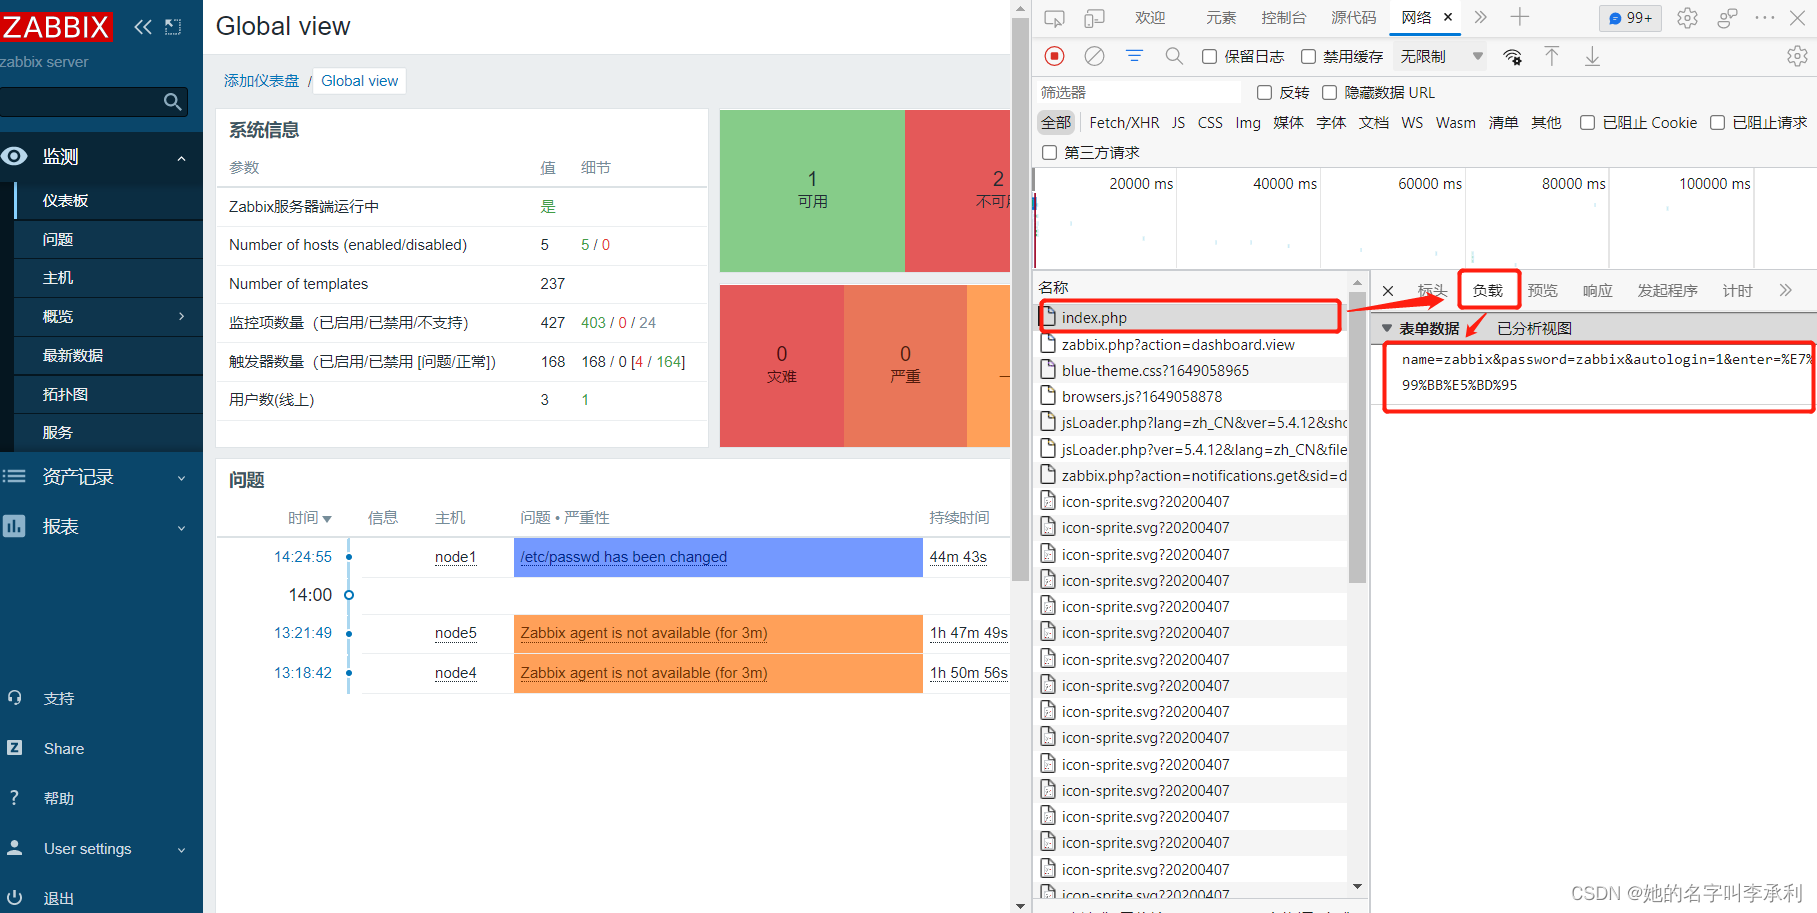Click the Z icon next to Share
The width and height of the screenshot is (1817, 913).
(14, 748)
